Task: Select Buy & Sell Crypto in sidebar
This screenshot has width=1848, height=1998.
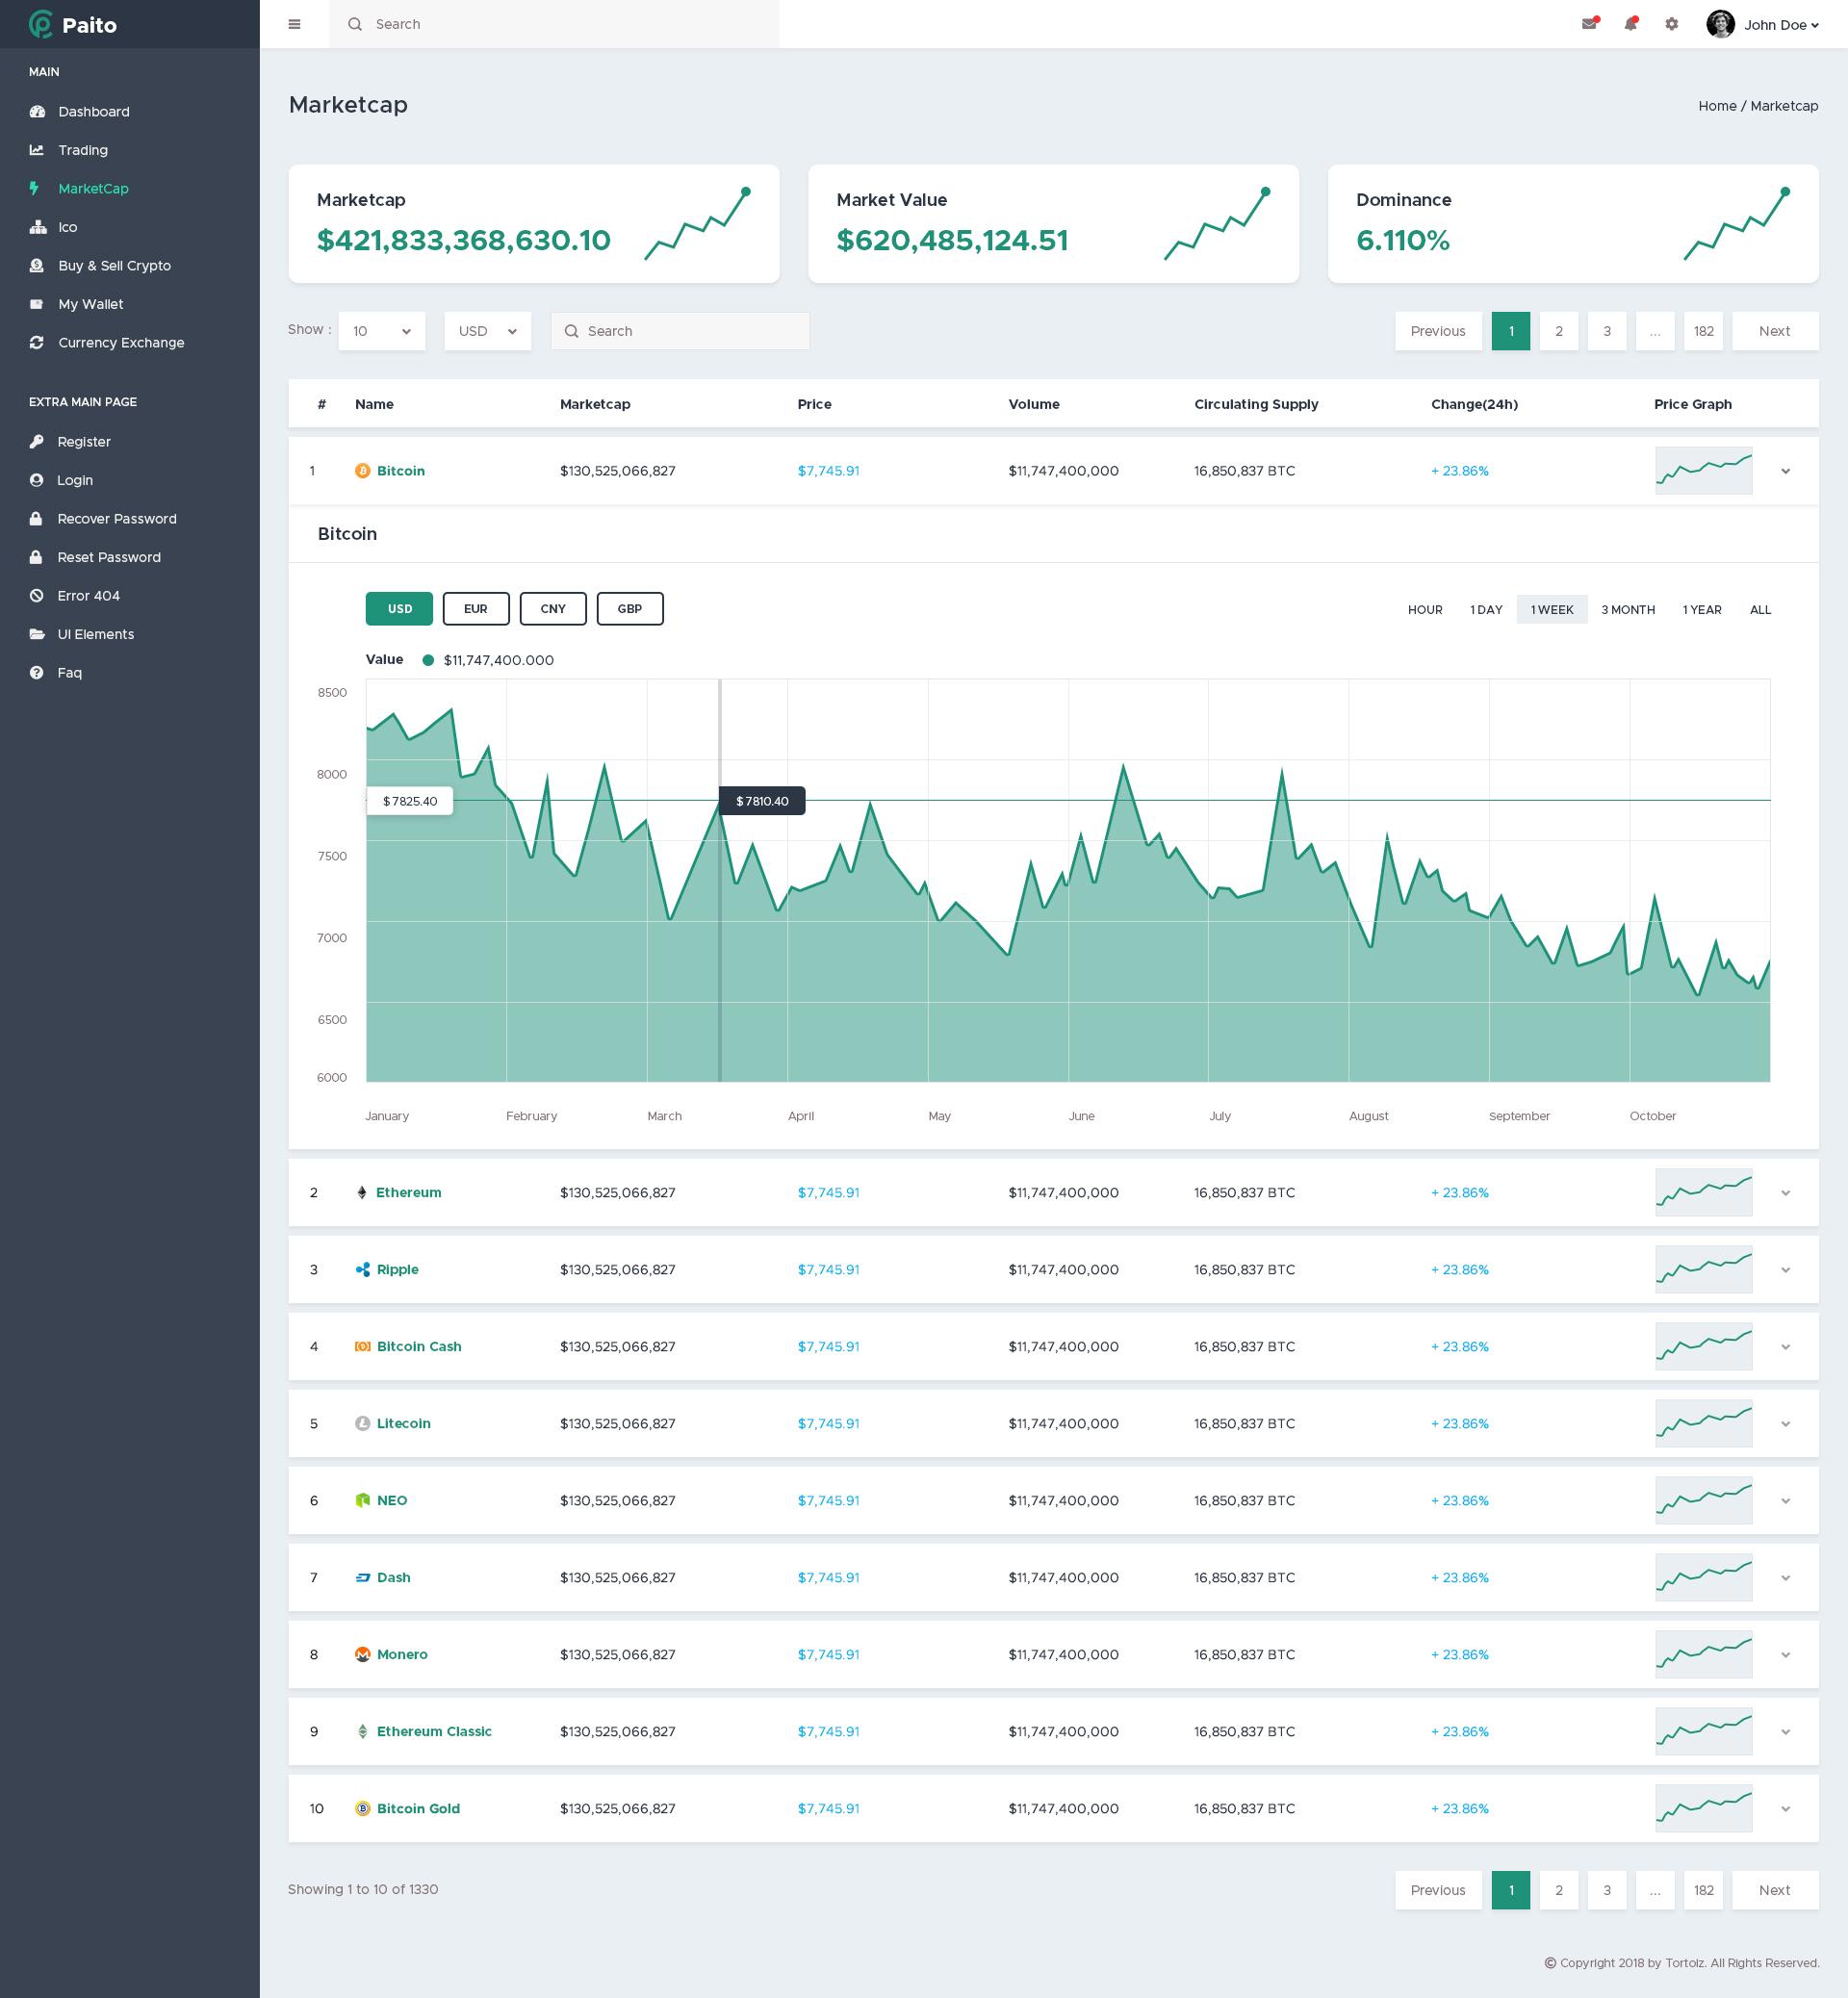Action: click(114, 265)
